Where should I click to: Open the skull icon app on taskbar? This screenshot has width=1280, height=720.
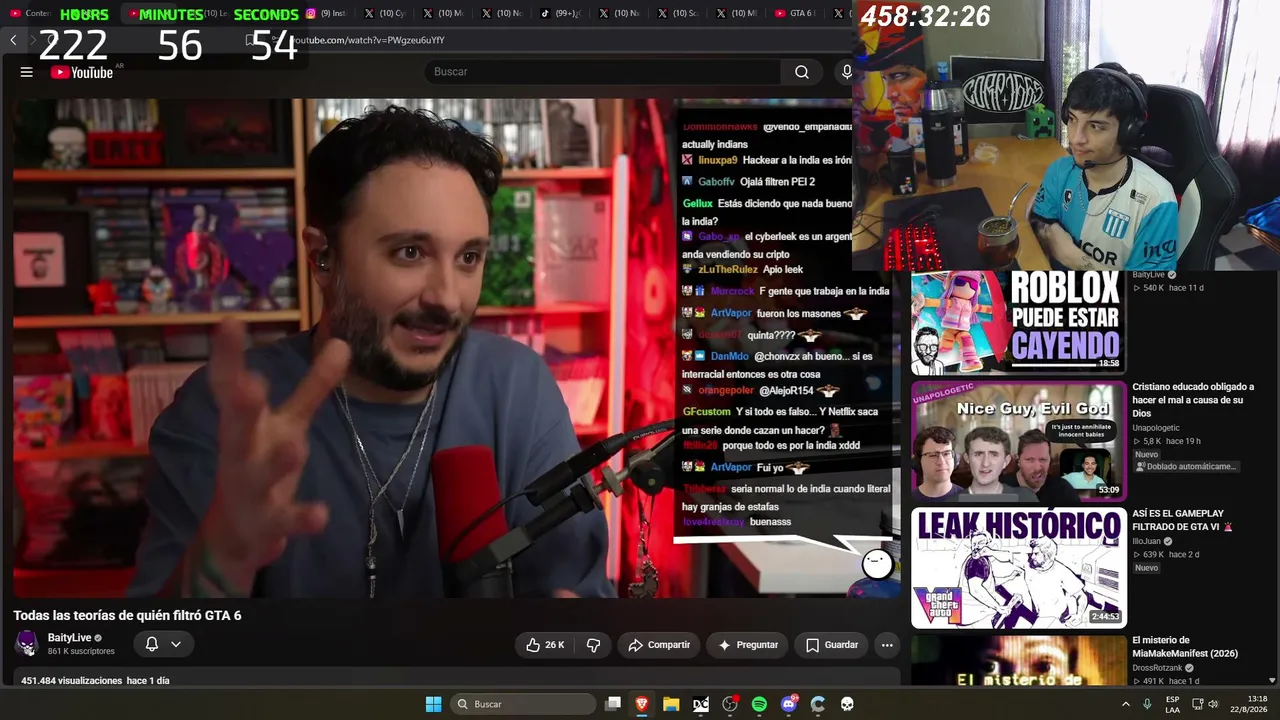pyautogui.click(x=847, y=704)
